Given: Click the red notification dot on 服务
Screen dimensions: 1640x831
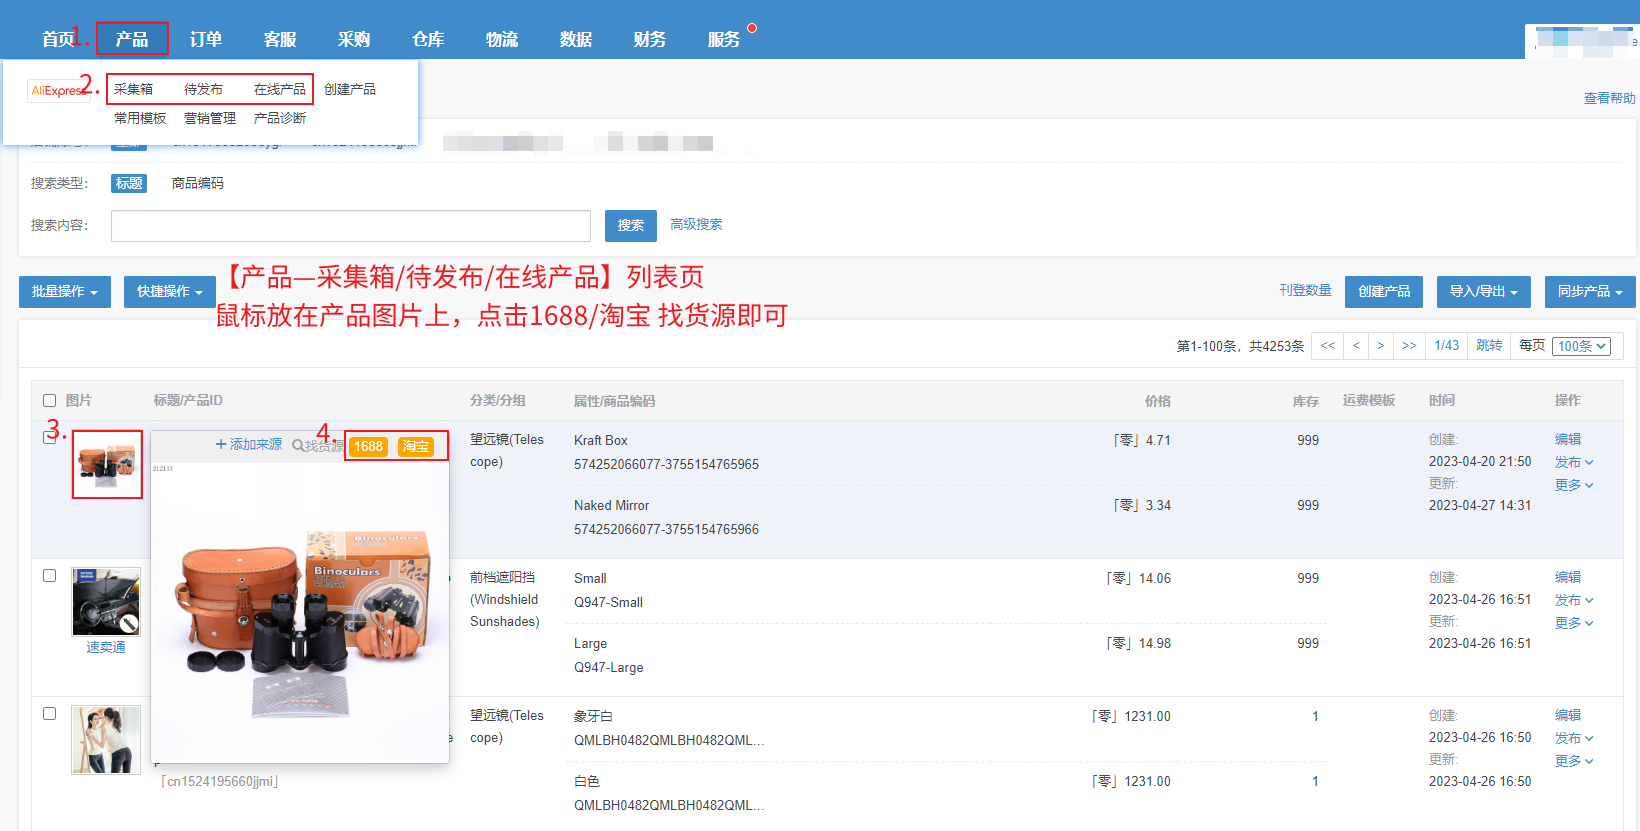Looking at the screenshot, I should (x=752, y=28).
